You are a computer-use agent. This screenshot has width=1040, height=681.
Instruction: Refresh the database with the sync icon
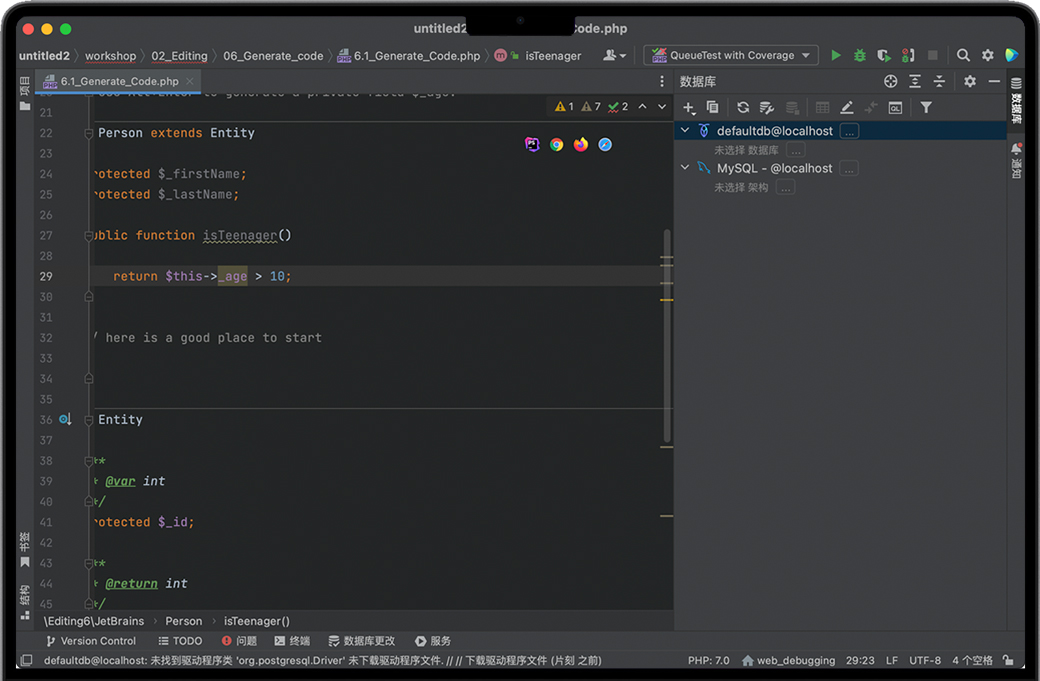point(743,108)
